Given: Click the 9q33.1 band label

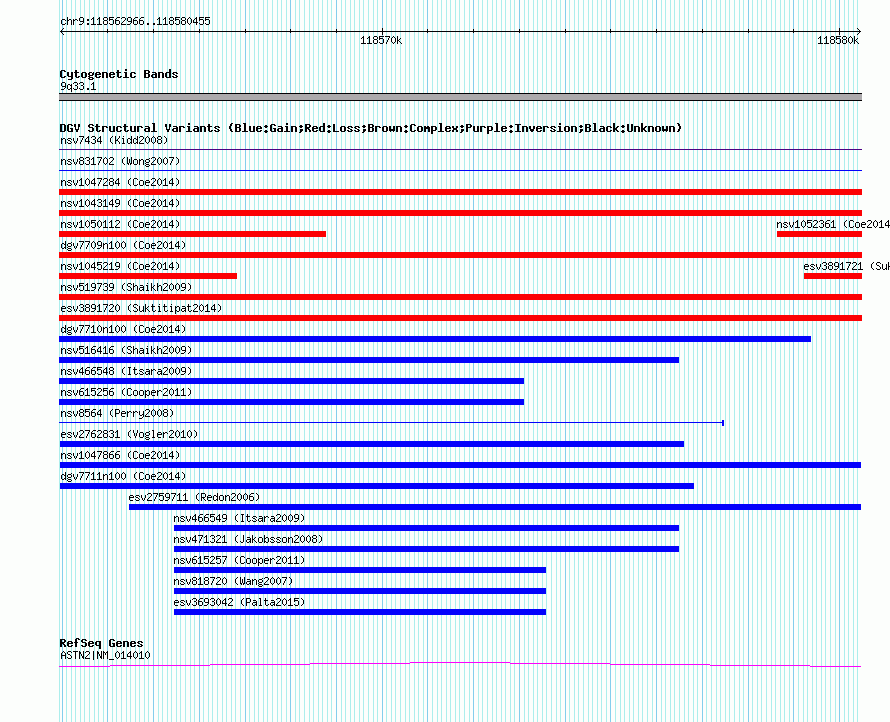Looking at the screenshot, I should pyautogui.click(x=78, y=86).
